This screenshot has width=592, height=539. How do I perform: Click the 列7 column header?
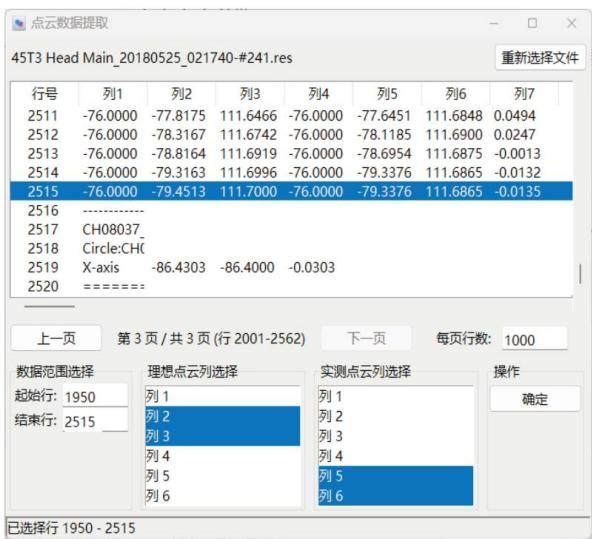coord(524,94)
